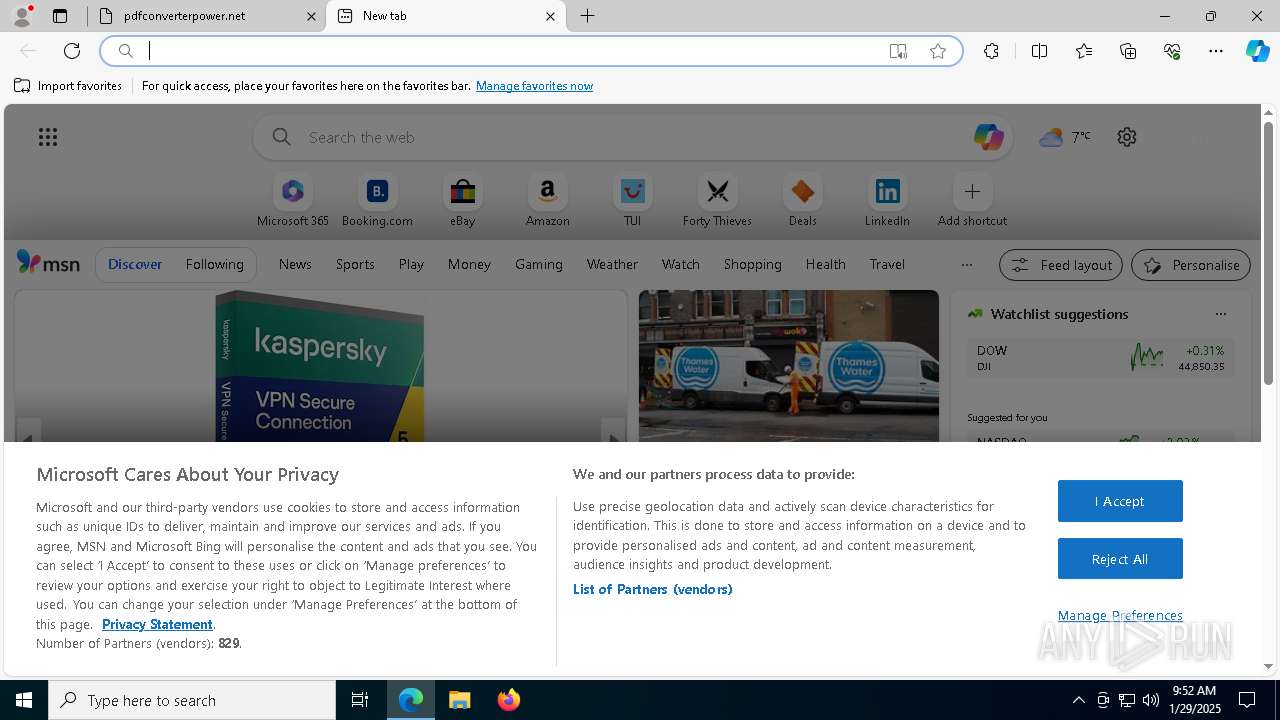Open the Privacy Statement link
Screen dimensions: 1280x720
pyautogui.click(x=157, y=624)
